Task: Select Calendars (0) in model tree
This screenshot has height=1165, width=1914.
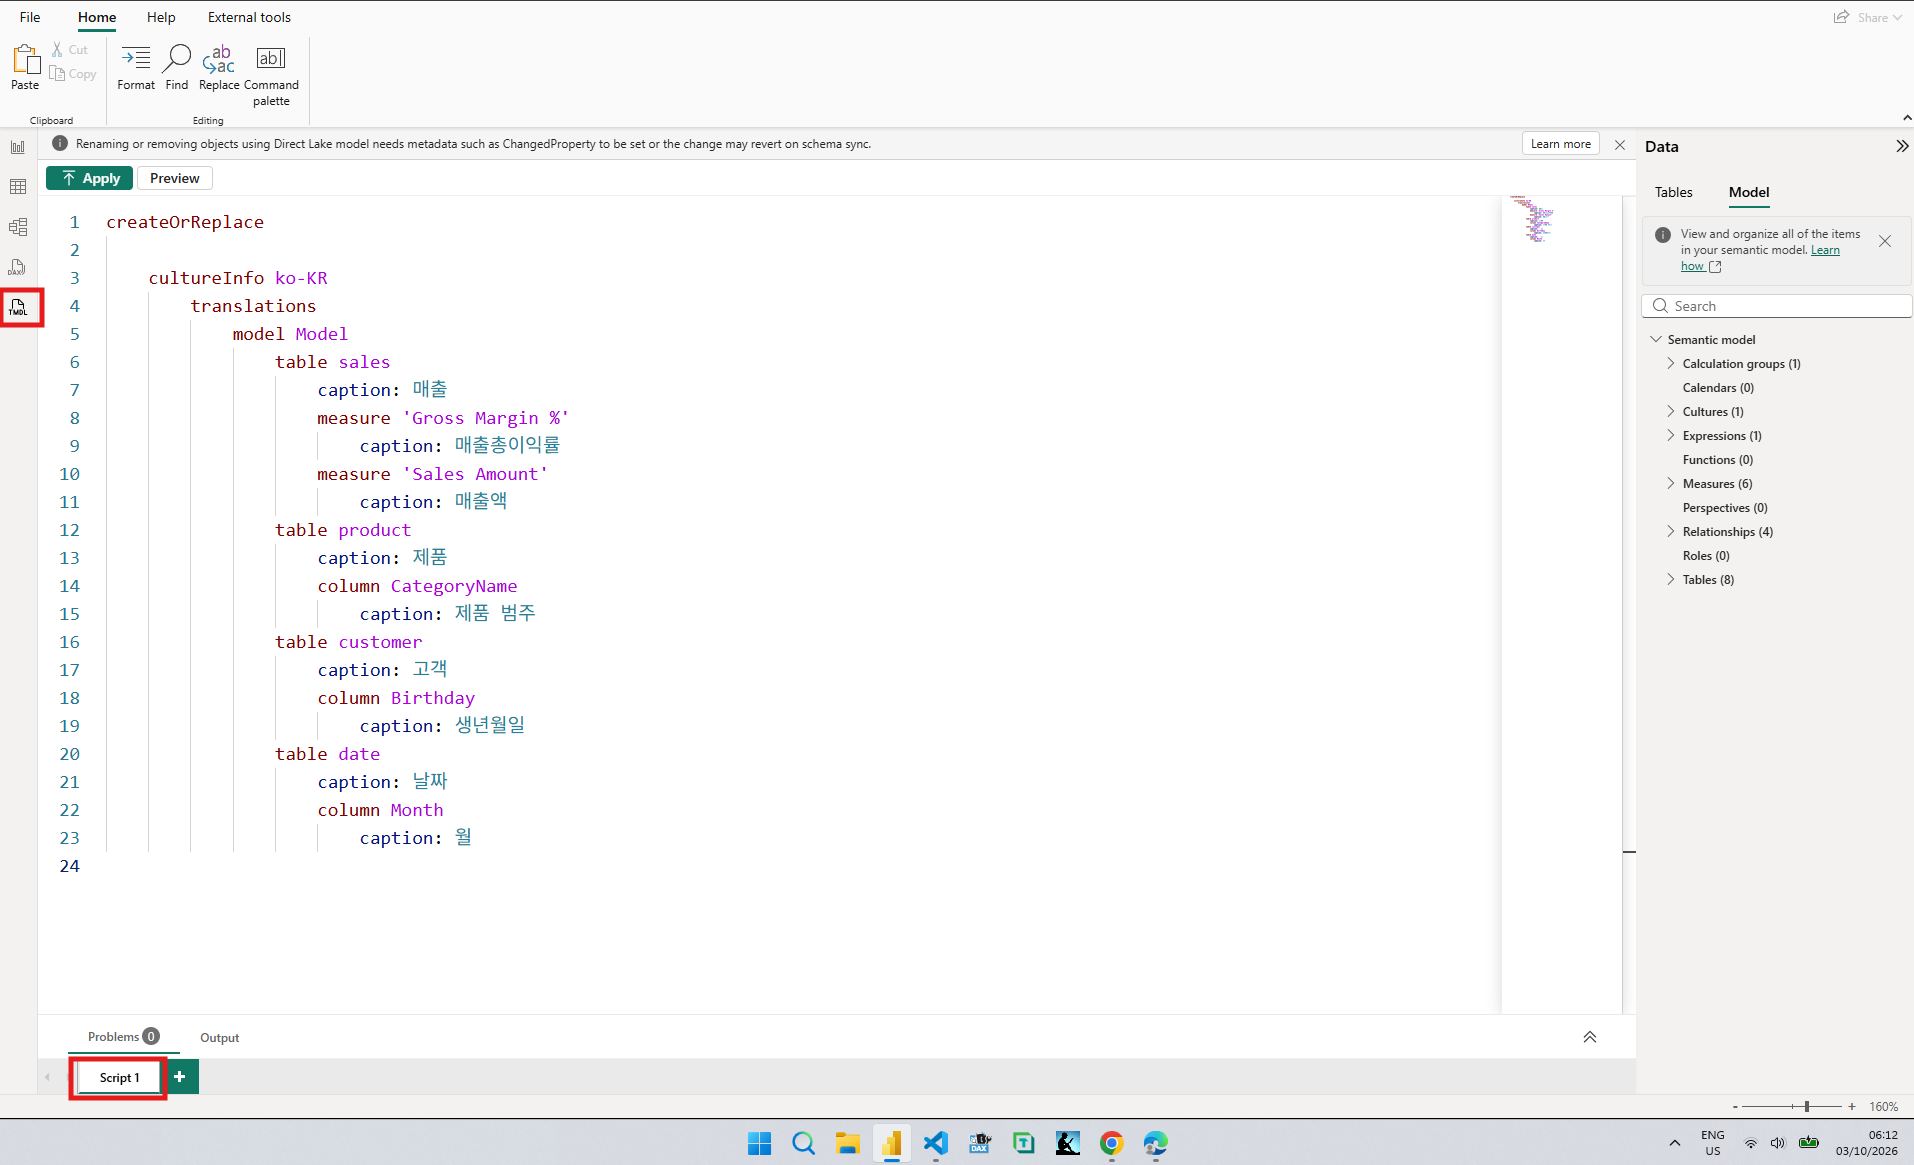Action: [1718, 388]
